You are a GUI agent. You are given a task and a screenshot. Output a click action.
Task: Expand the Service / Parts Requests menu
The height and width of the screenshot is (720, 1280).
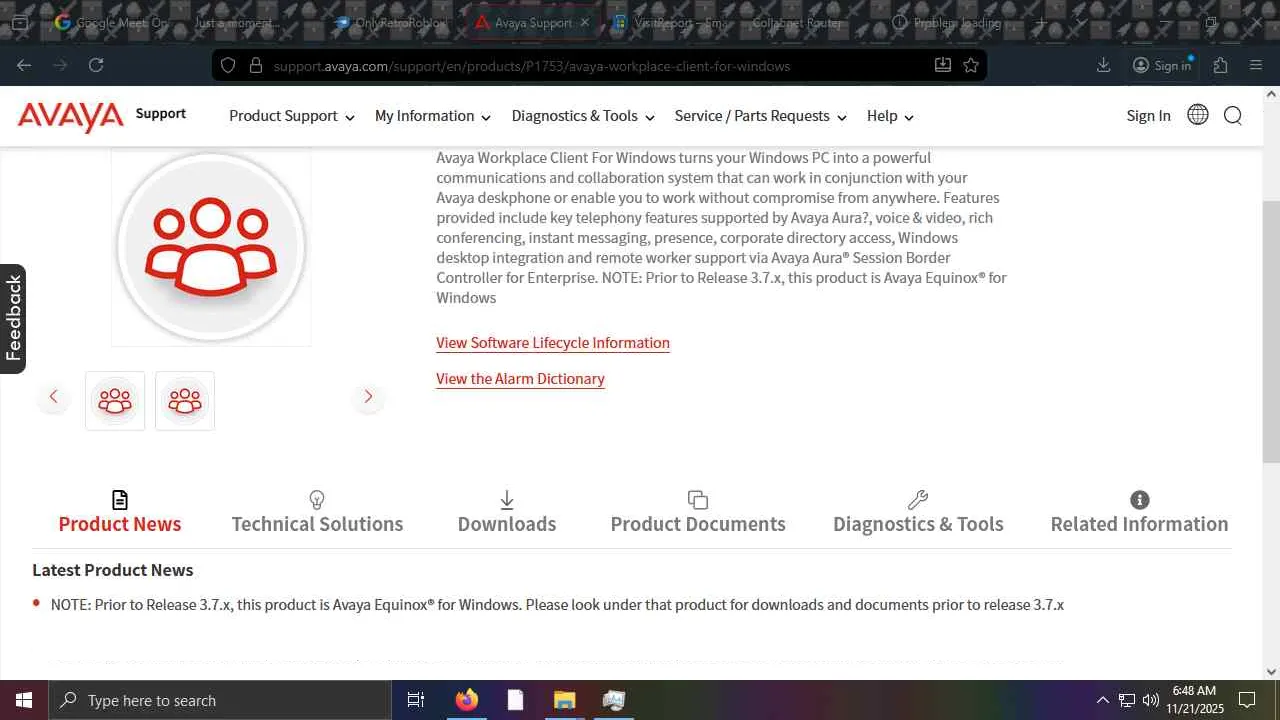(x=761, y=116)
